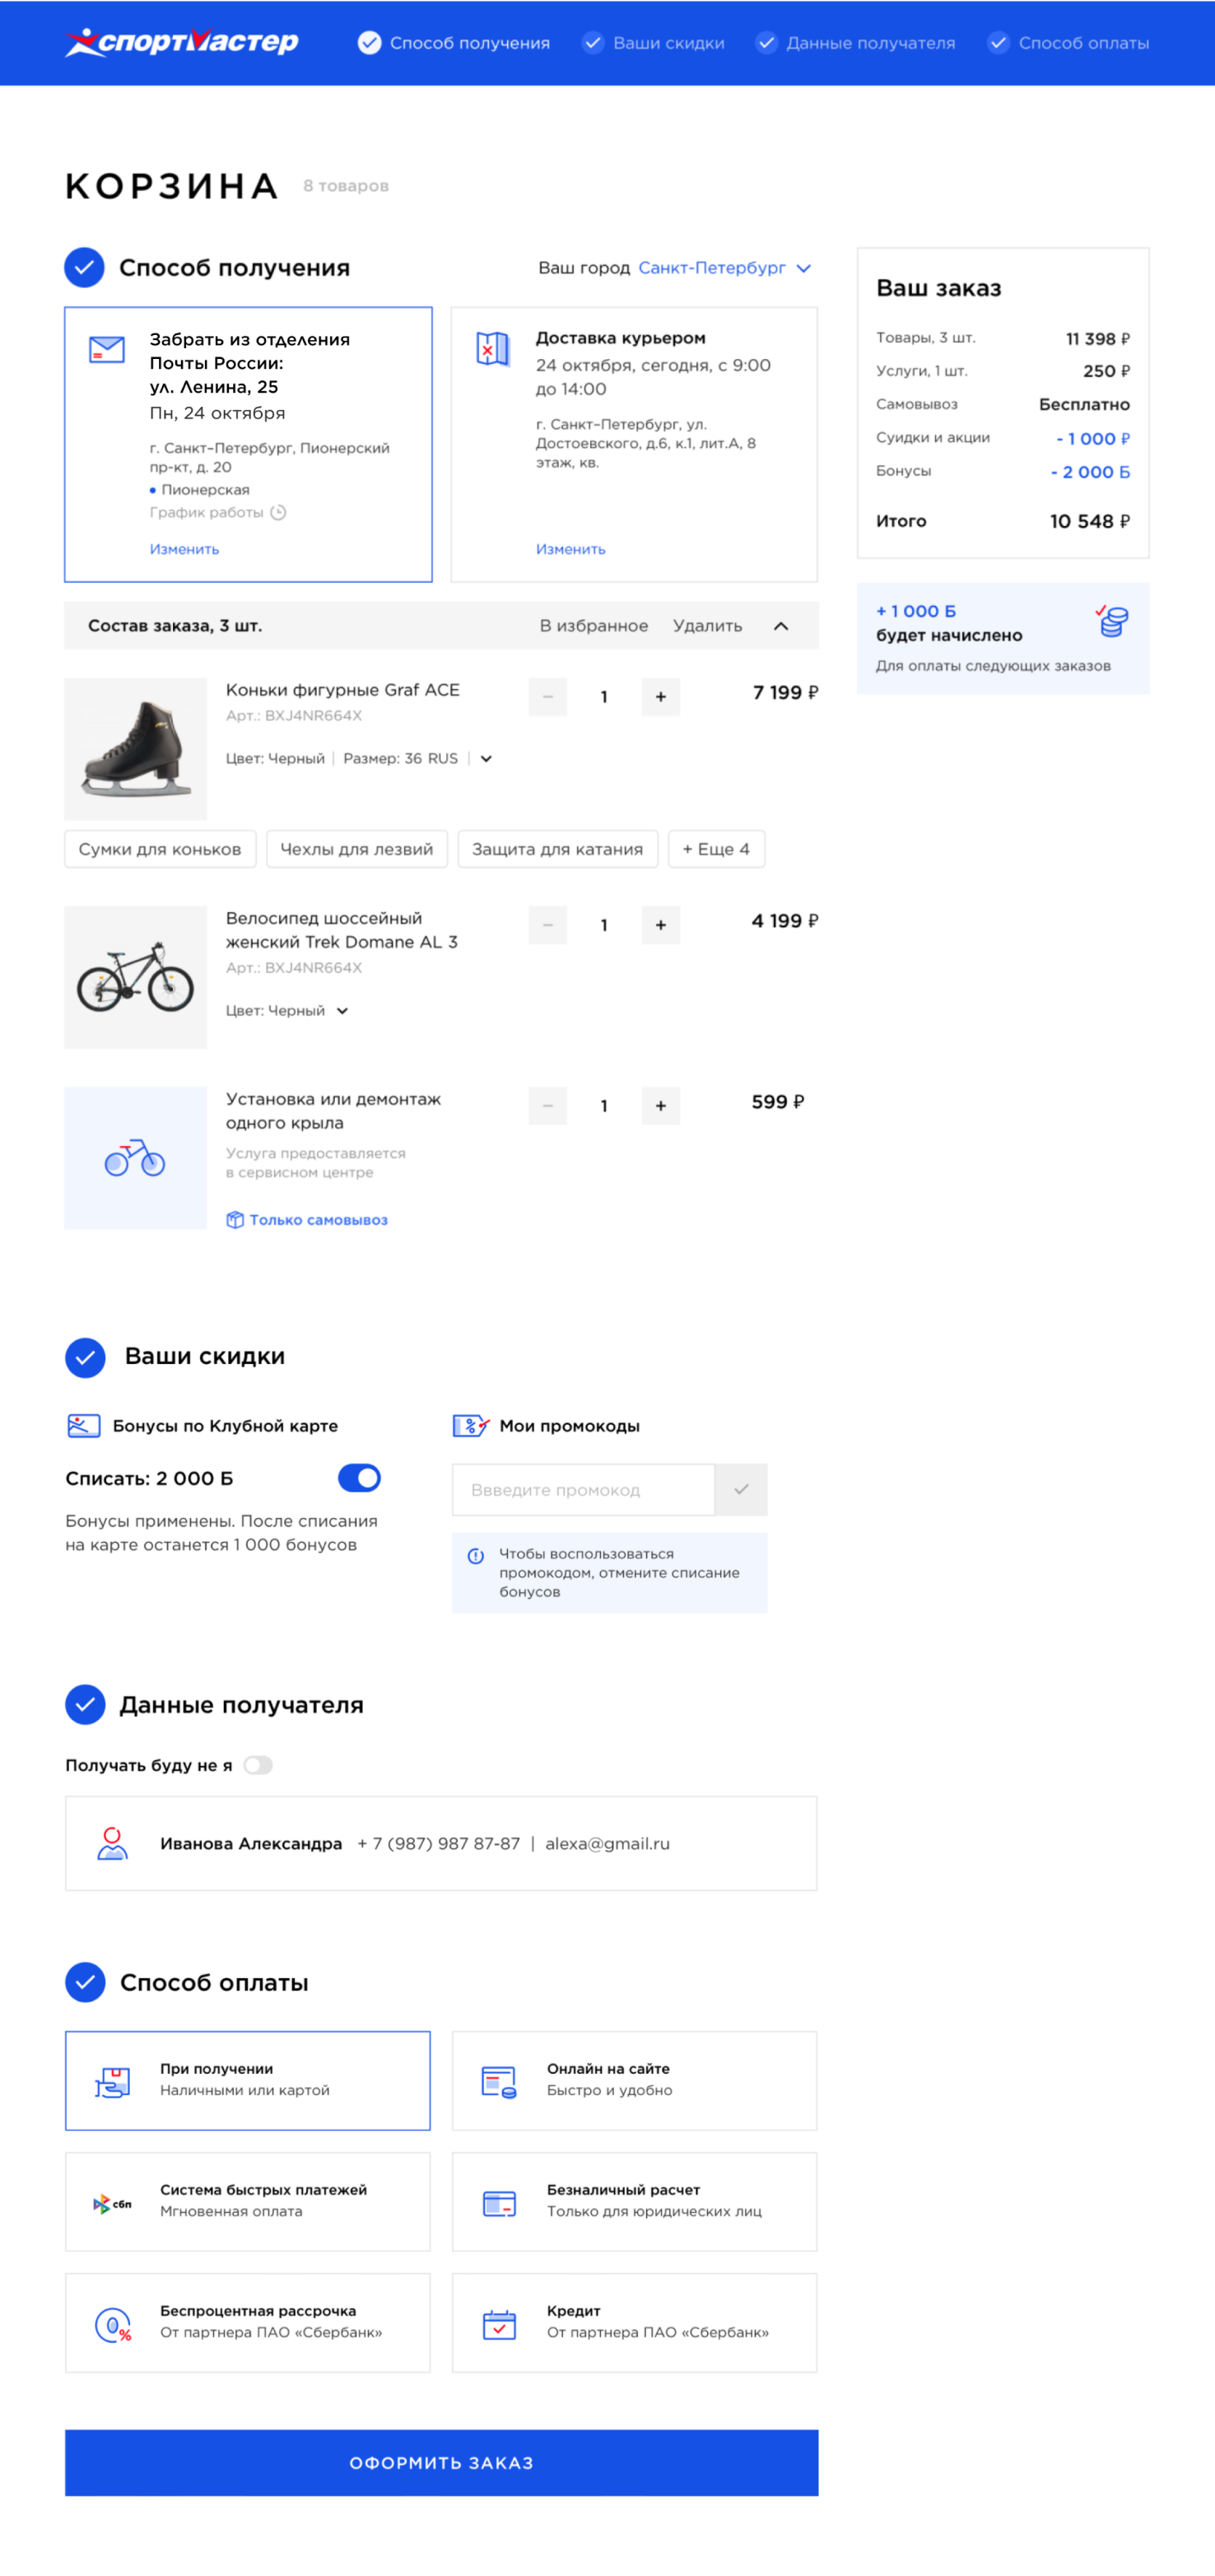The height and width of the screenshot is (2576, 1215).
Task: Click 'Изменить' under courier delivery
Action: (570, 549)
